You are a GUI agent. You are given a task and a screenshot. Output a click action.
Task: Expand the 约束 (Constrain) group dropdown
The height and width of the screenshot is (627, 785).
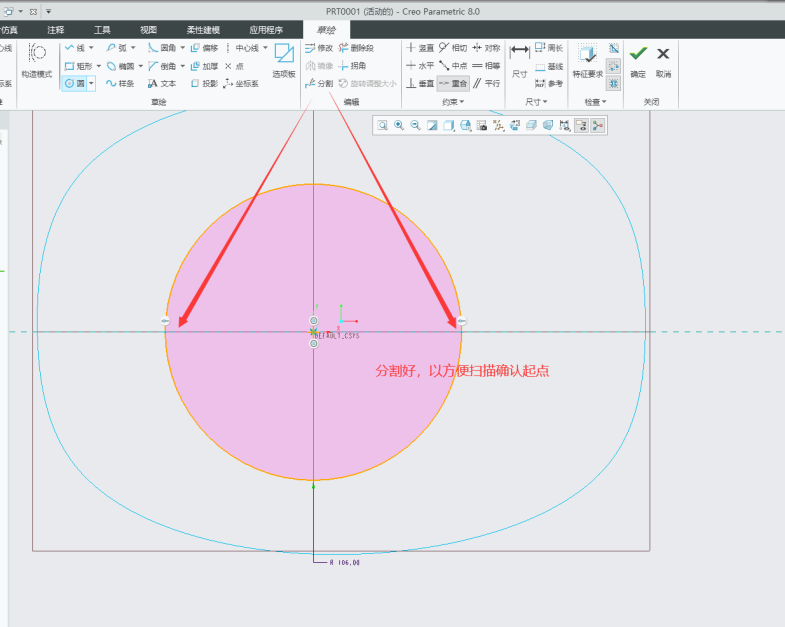coord(450,102)
